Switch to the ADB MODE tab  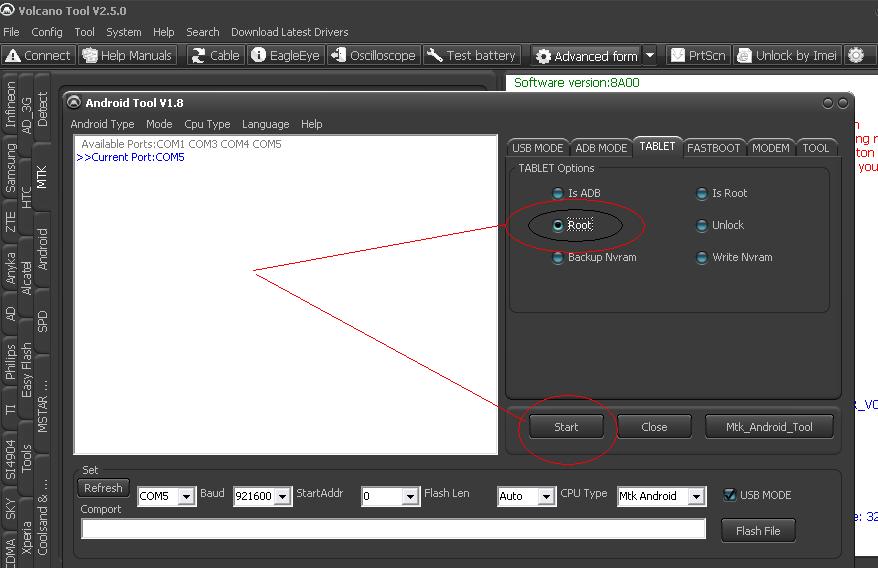pyautogui.click(x=601, y=148)
